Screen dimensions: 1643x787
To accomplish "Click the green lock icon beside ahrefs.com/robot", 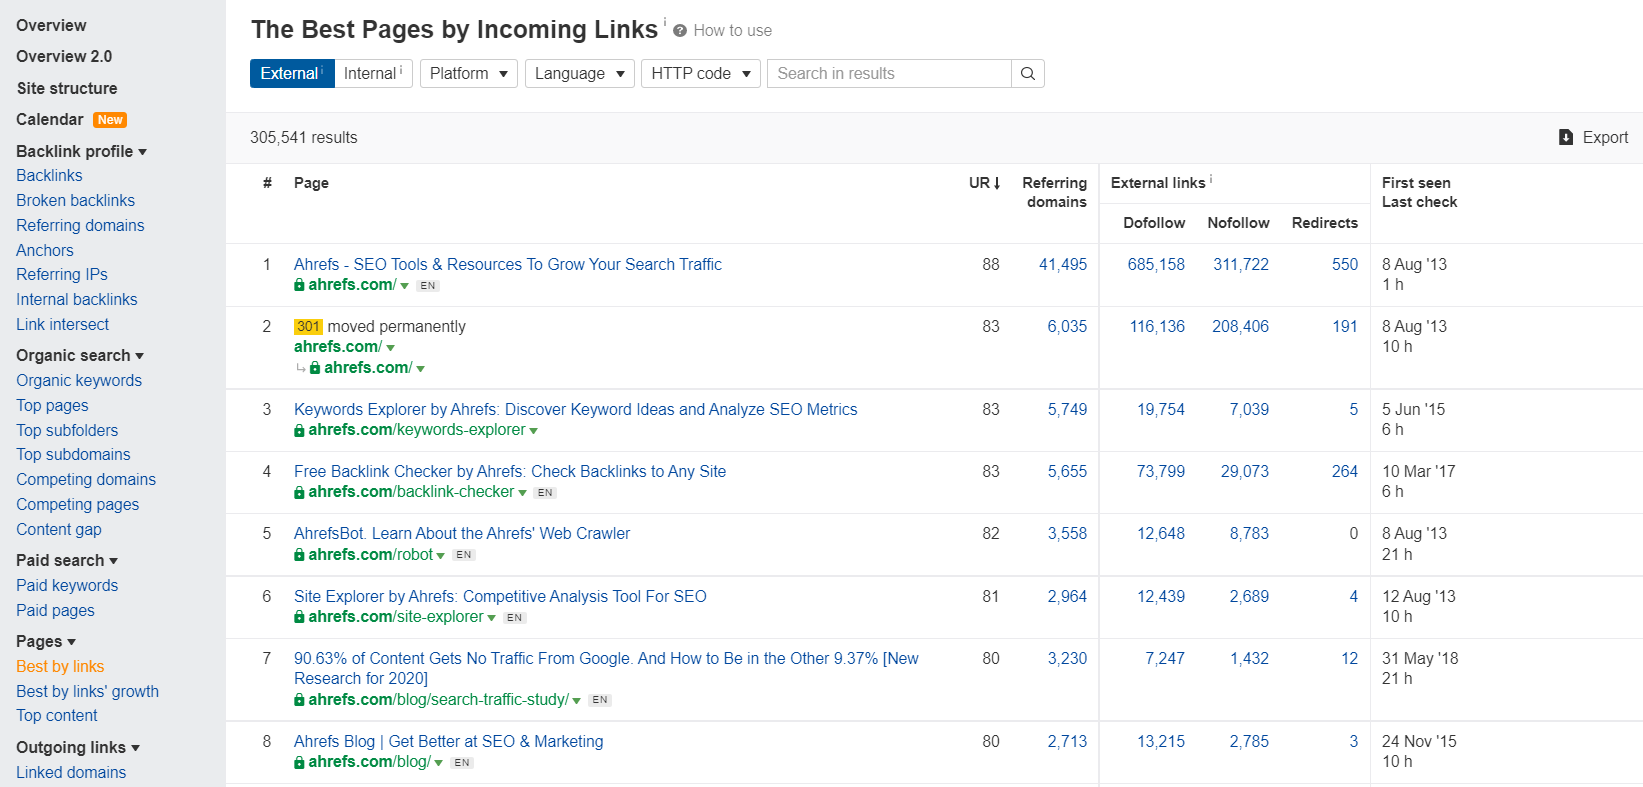I will click(x=299, y=555).
